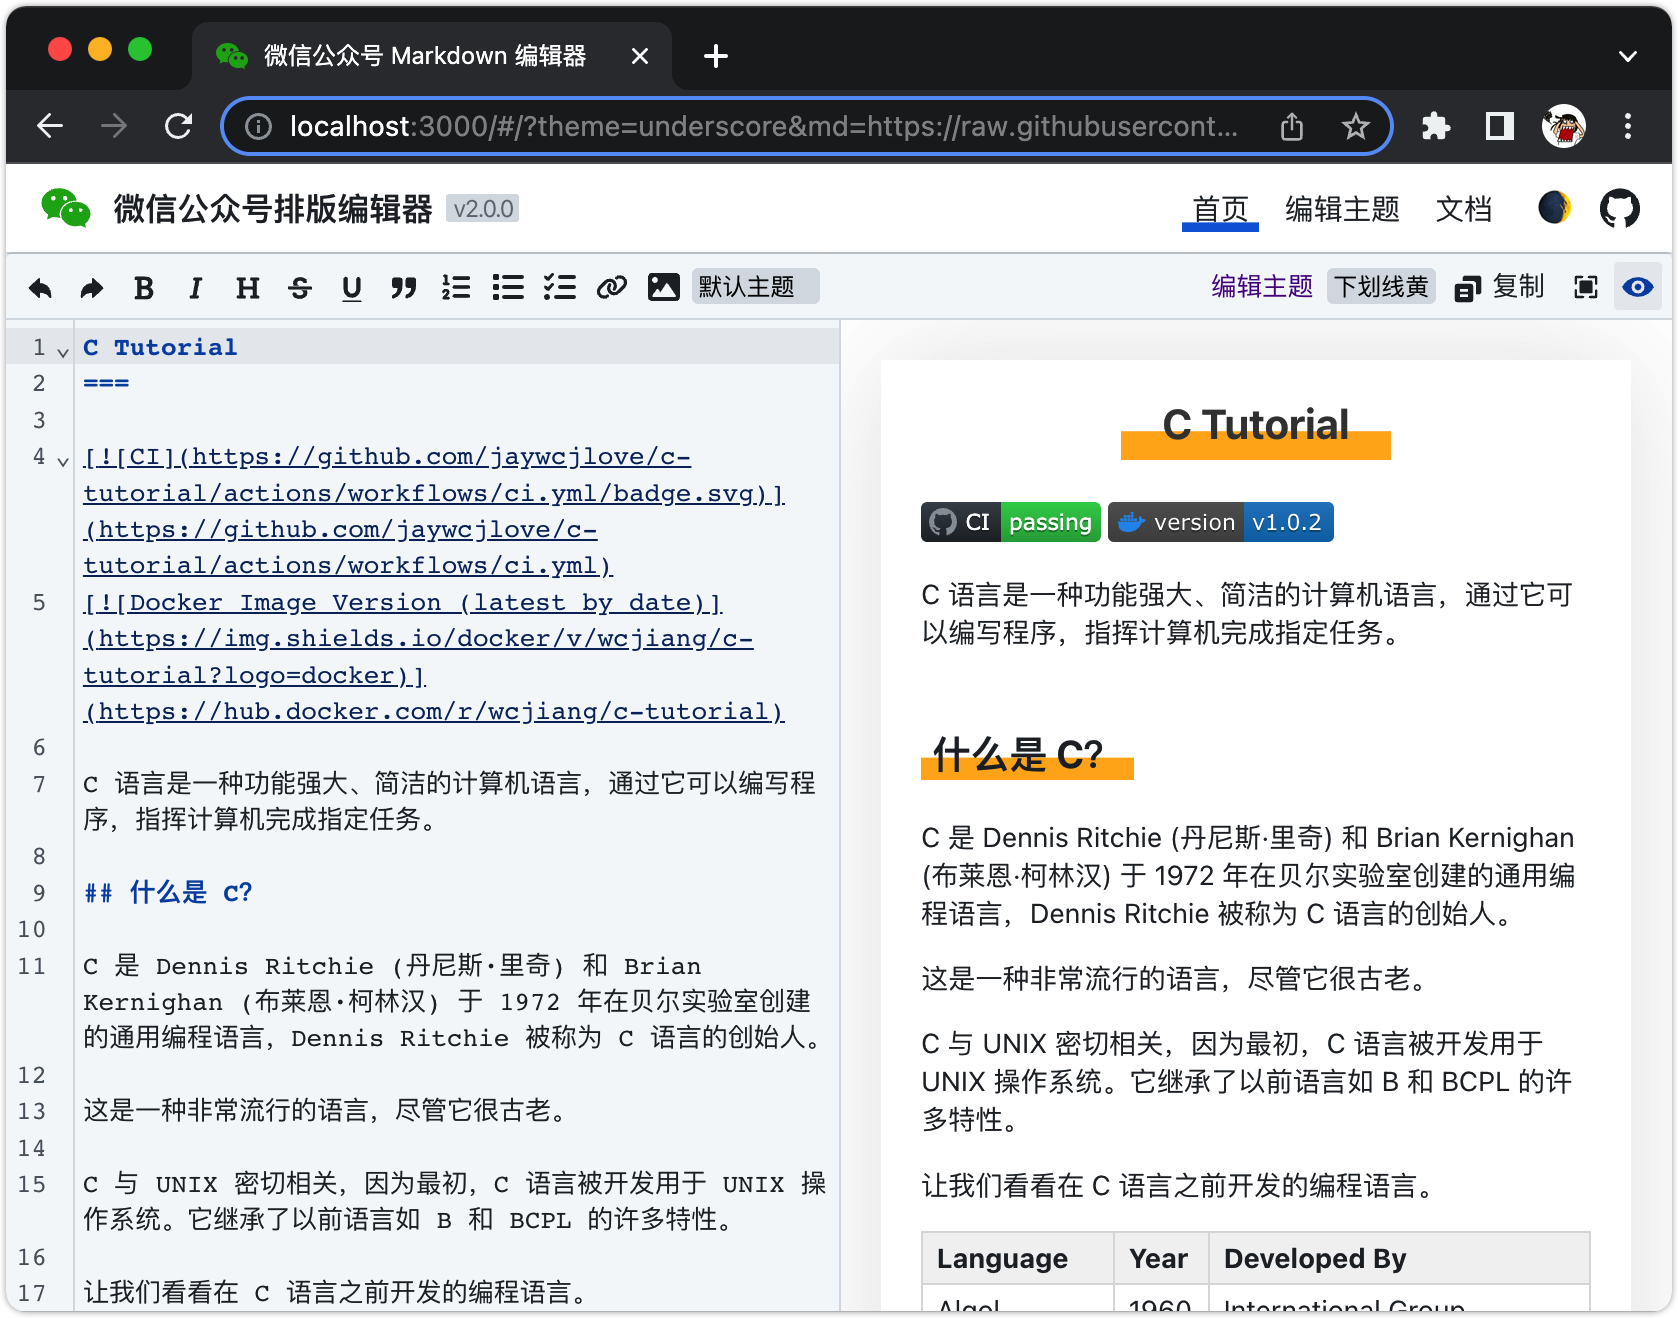Toggle the preview pane eye icon
This screenshot has width=1678, height=1318.
pyautogui.click(x=1637, y=287)
